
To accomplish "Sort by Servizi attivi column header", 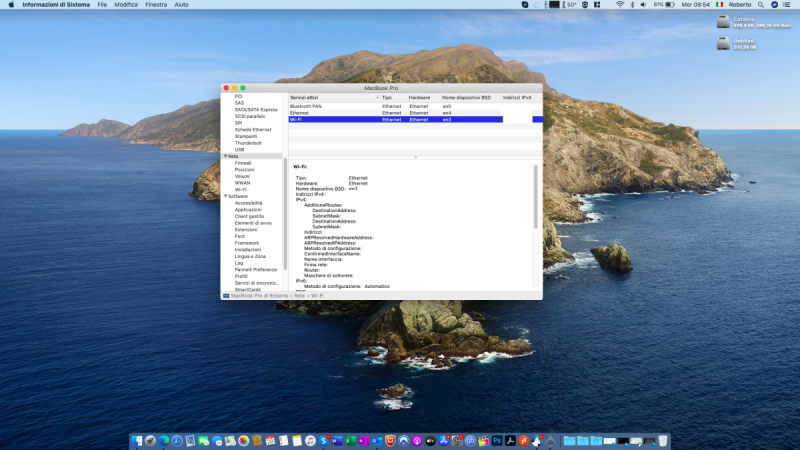I will pyautogui.click(x=306, y=97).
